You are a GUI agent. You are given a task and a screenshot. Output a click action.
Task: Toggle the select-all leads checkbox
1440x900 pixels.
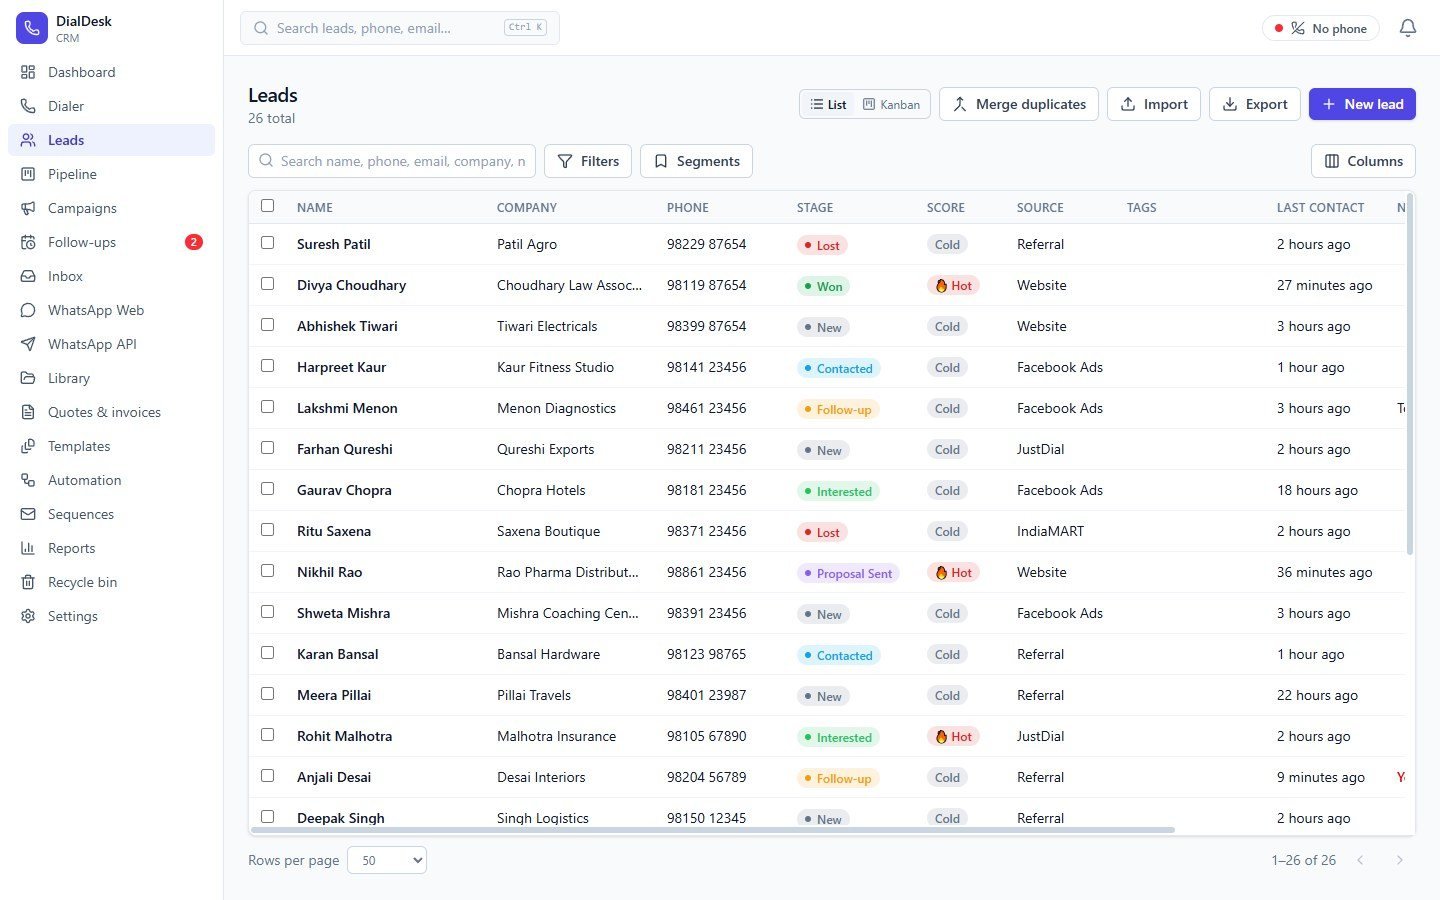point(267,206)
